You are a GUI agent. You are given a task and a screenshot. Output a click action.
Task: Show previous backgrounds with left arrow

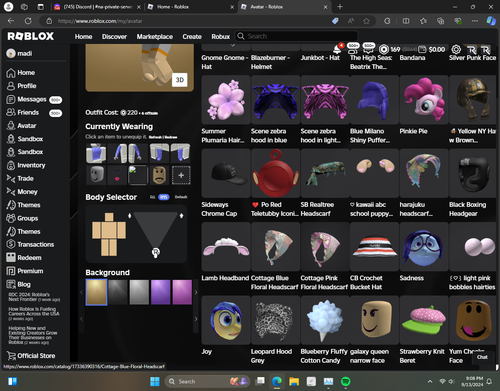81,292
